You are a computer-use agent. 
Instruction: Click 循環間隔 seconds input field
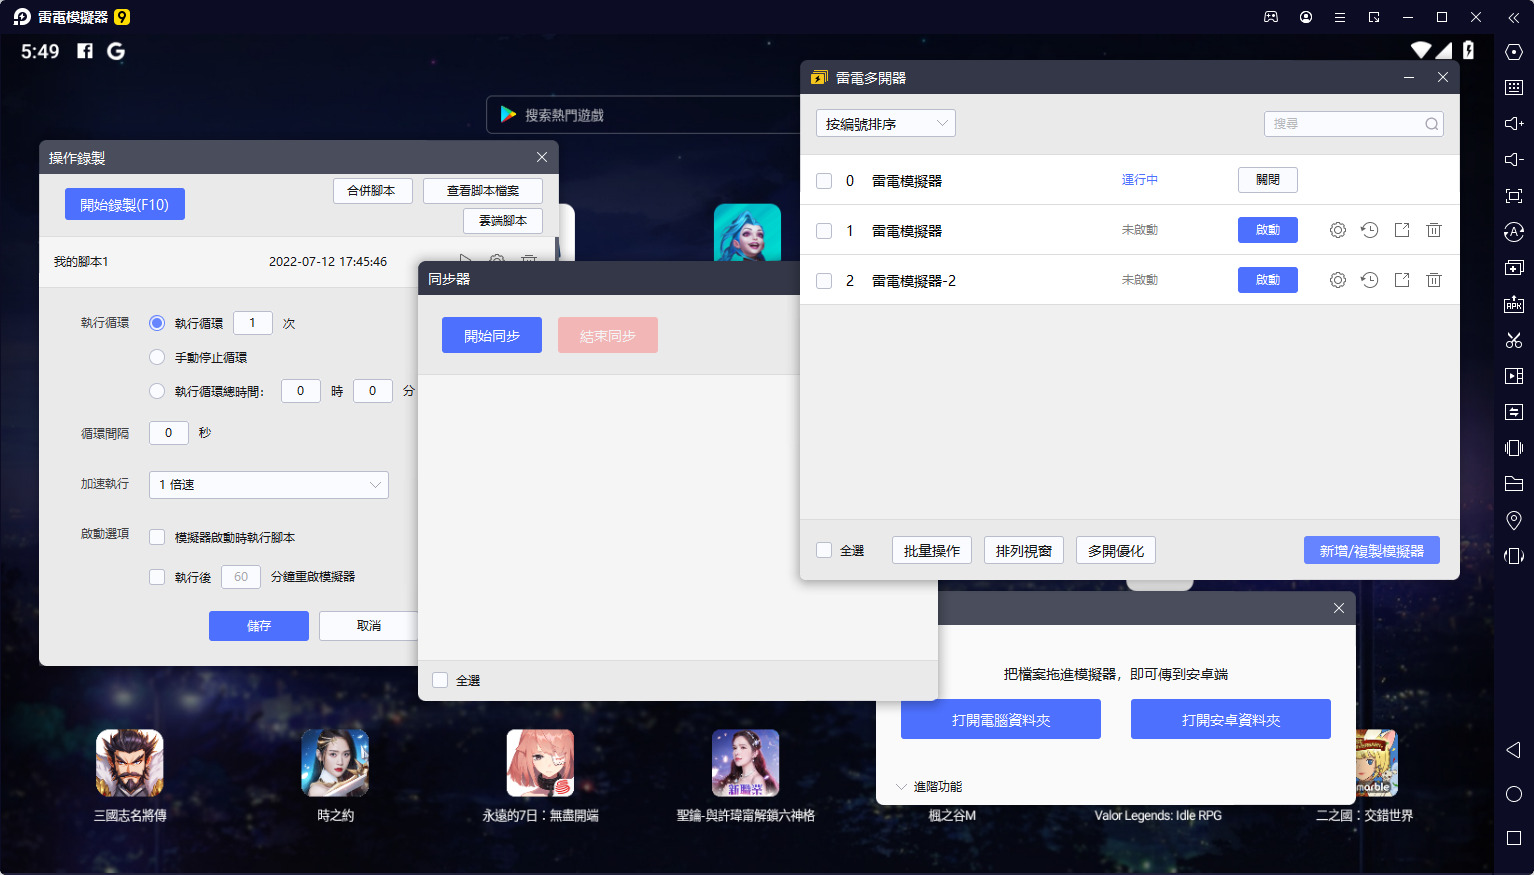tap(168, 432)
